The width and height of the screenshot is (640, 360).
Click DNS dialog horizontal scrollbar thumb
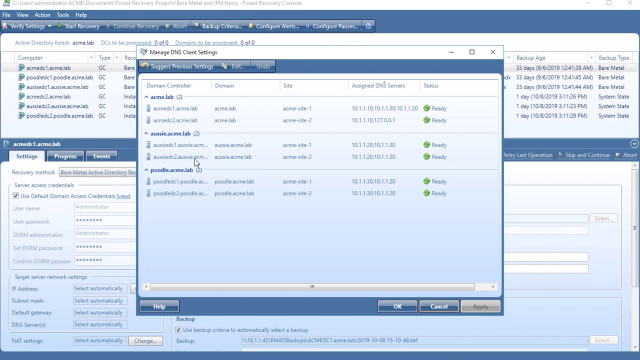point(312,287)
